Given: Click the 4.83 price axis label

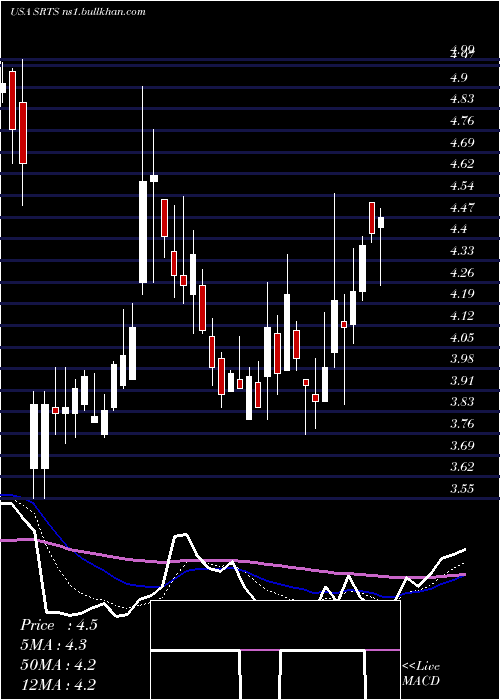Looking at the screenshot, I should 462,99.
